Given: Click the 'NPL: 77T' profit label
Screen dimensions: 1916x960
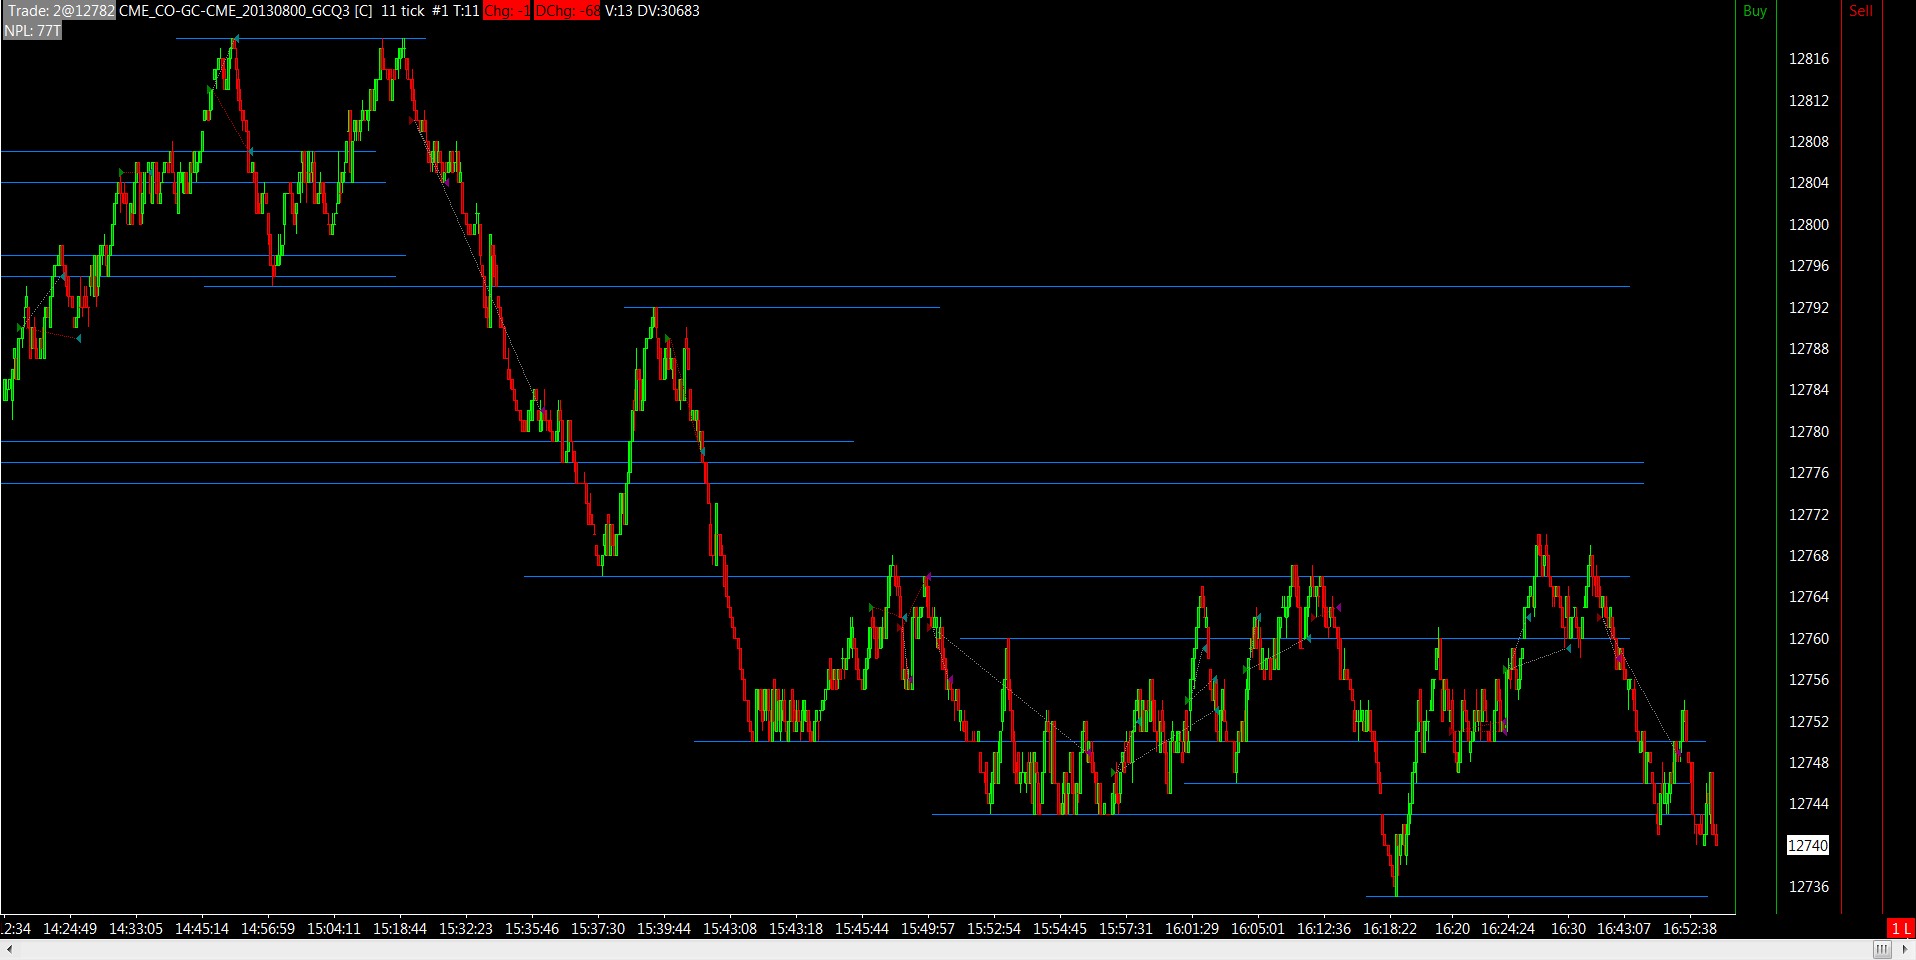Looking at the screenshot, I should 33,31.
